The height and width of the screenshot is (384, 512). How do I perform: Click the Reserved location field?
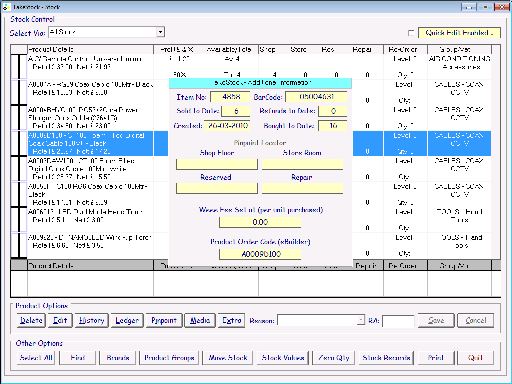click(217, 188)
